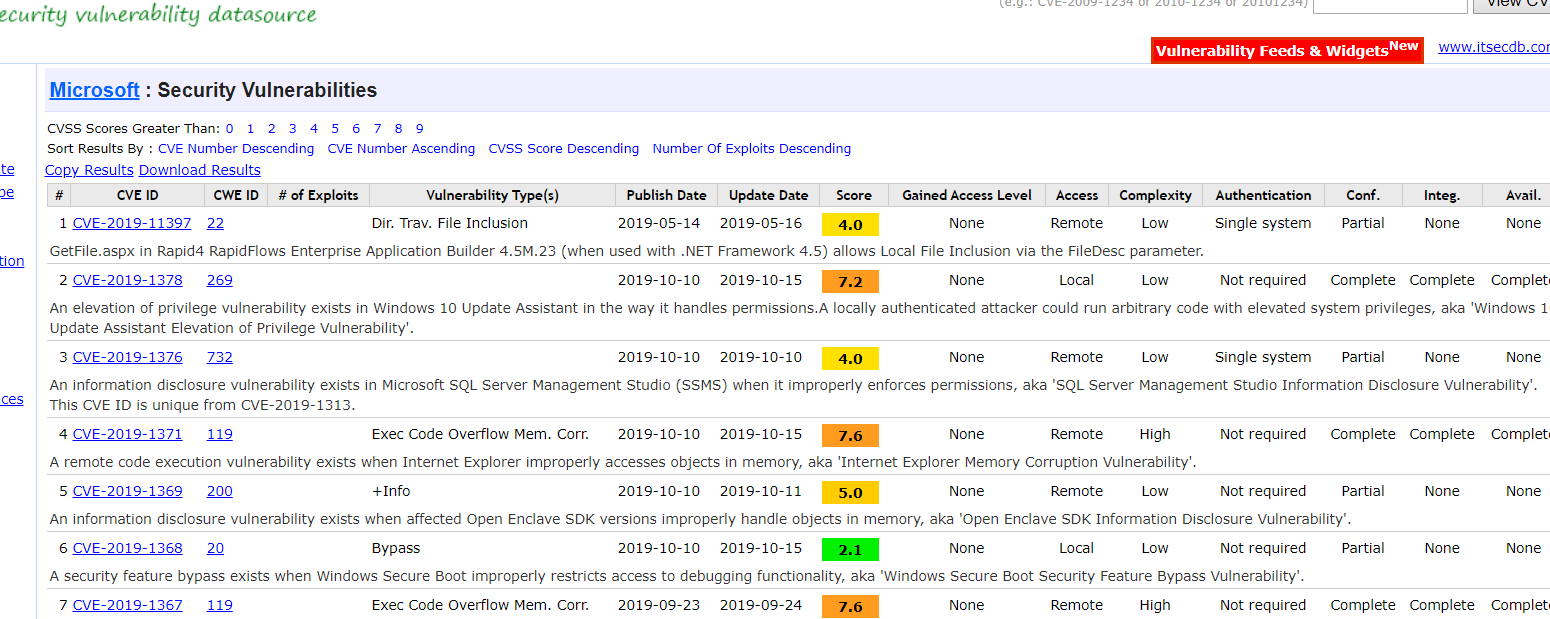
Task: Click the Conf. column header
Action: coord(1363,195)
